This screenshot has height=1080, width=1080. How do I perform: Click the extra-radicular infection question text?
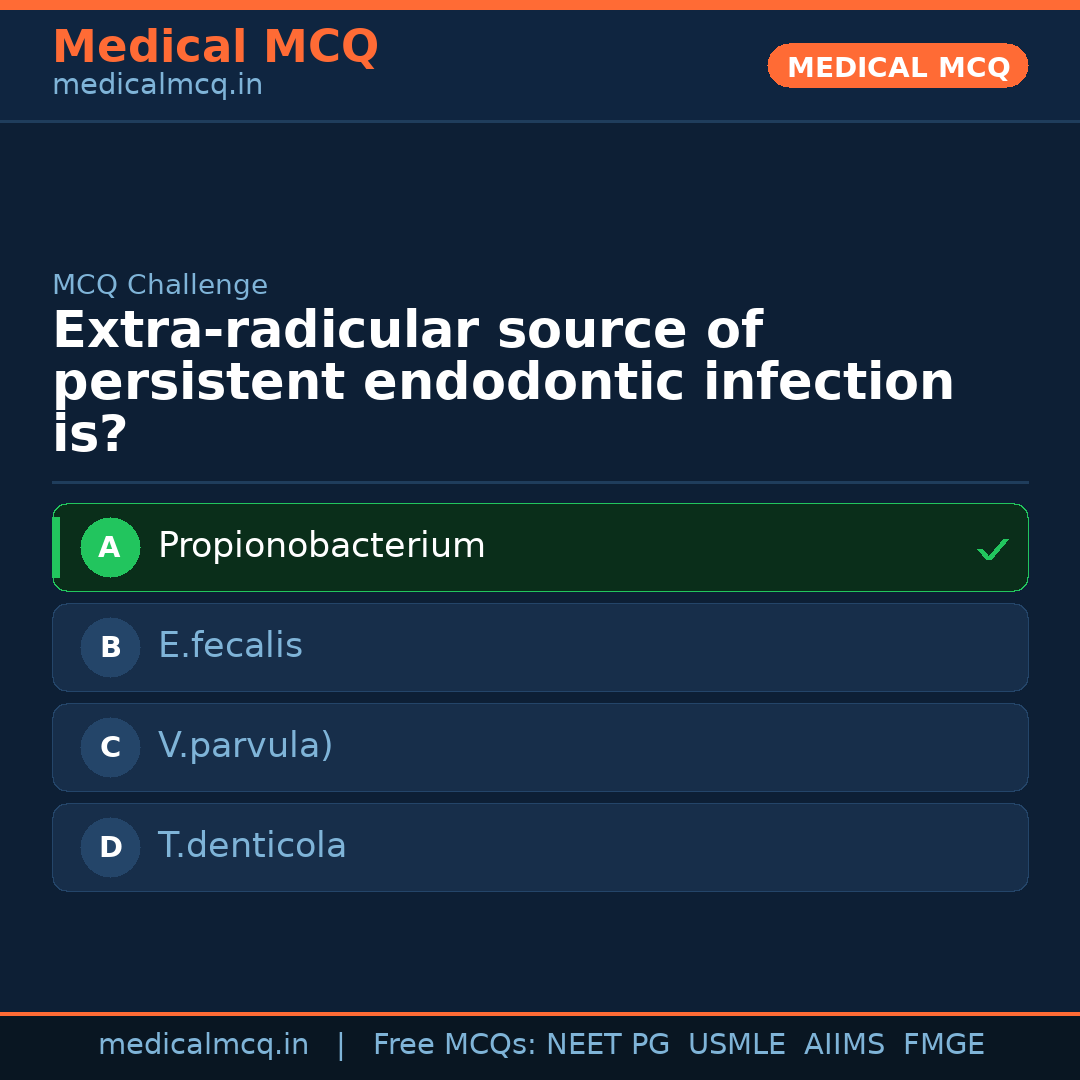point(503,383)
